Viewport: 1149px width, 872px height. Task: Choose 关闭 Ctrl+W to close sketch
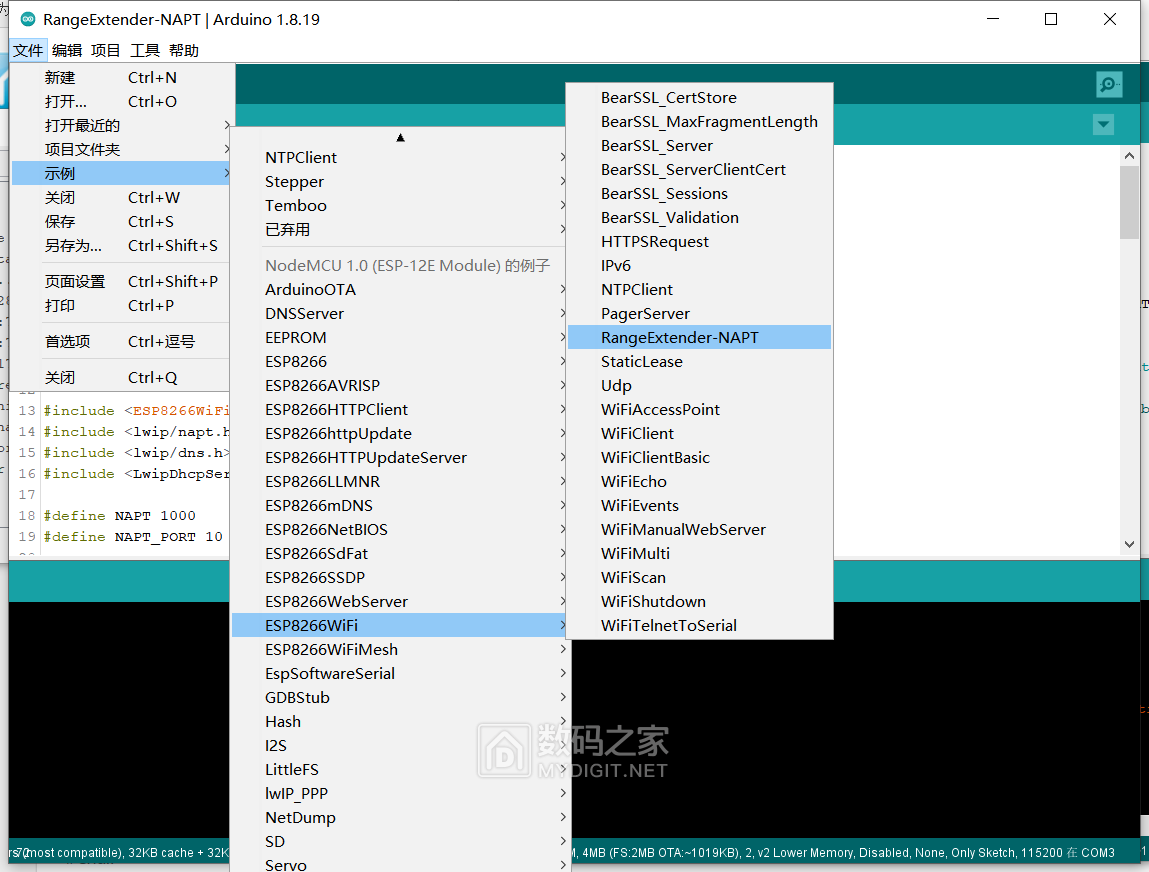point(121,197)
